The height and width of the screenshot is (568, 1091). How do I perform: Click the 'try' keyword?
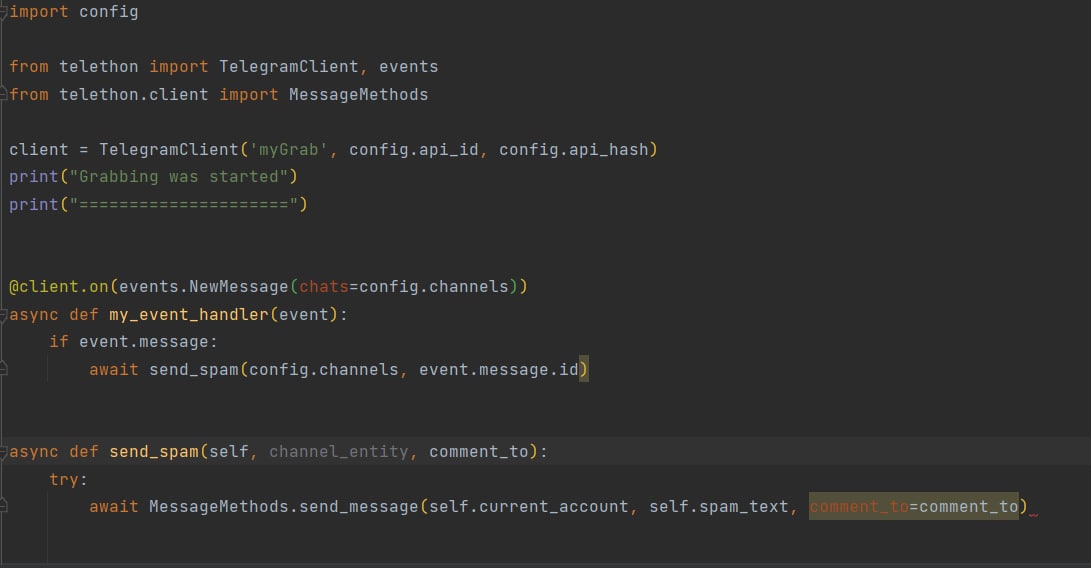[x=64, y=480]
